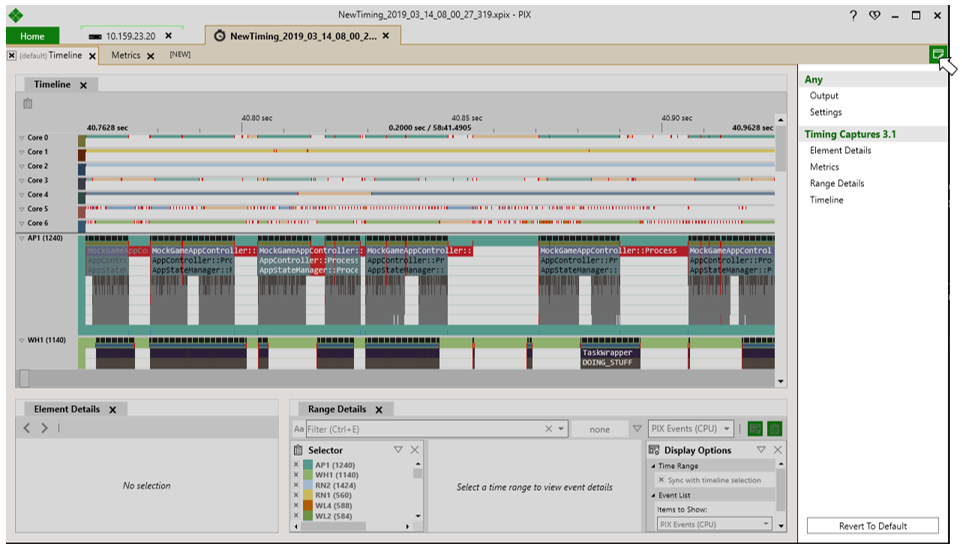The image size is (962, 551).
Task: Open the Items to Show dropdown
Action: 714,524
